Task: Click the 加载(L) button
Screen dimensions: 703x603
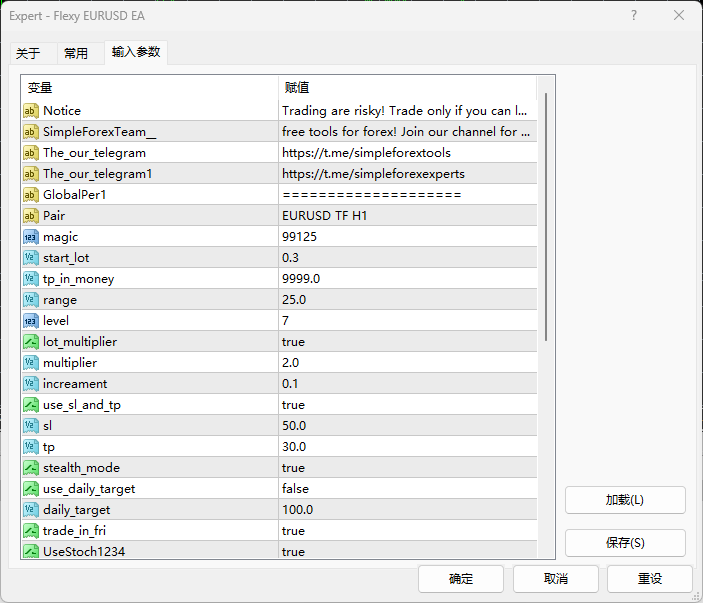Action: (625, 500)
